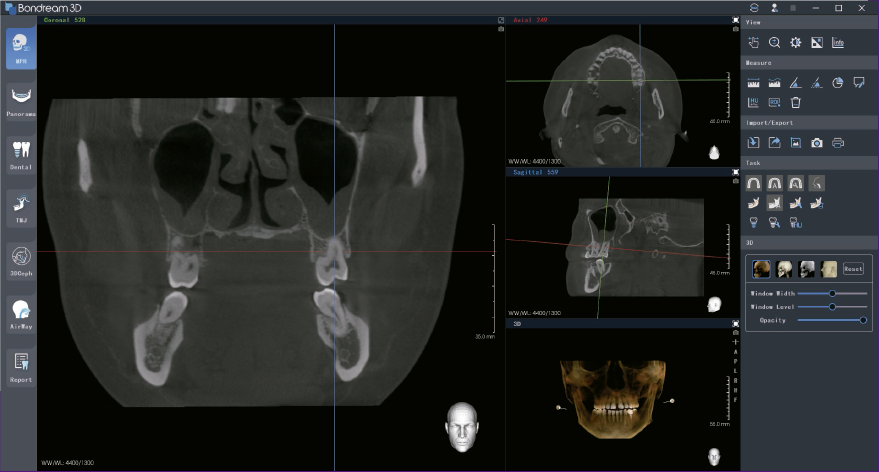The height and width of the screenshot is (472, 879).
Task: Select the implant HU density icon
Action: [795, 223]
